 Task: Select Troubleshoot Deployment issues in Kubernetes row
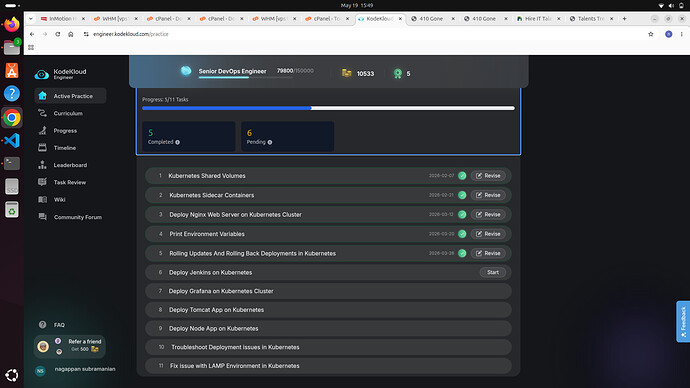tap(328, 347)
